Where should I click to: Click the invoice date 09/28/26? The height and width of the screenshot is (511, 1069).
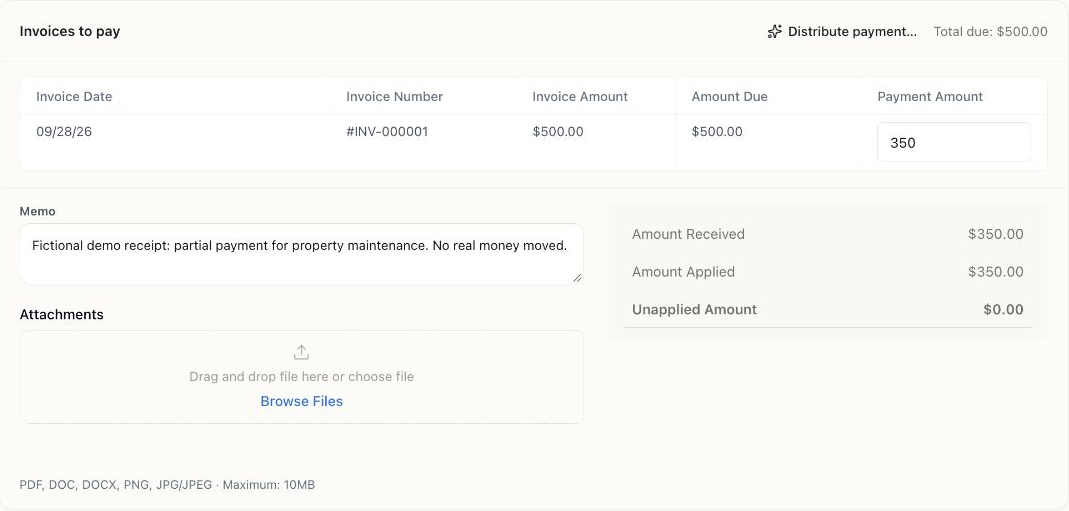pos(64,131)
